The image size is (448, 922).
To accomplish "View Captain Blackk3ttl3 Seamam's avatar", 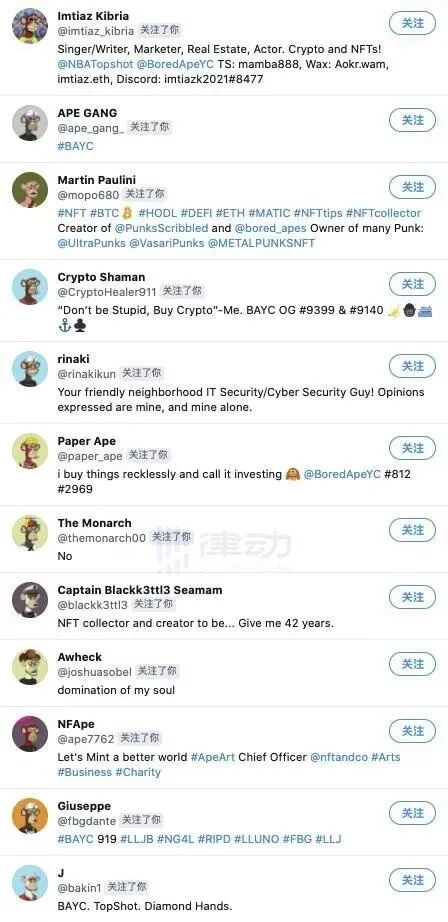I will click(x=30, y=600).
